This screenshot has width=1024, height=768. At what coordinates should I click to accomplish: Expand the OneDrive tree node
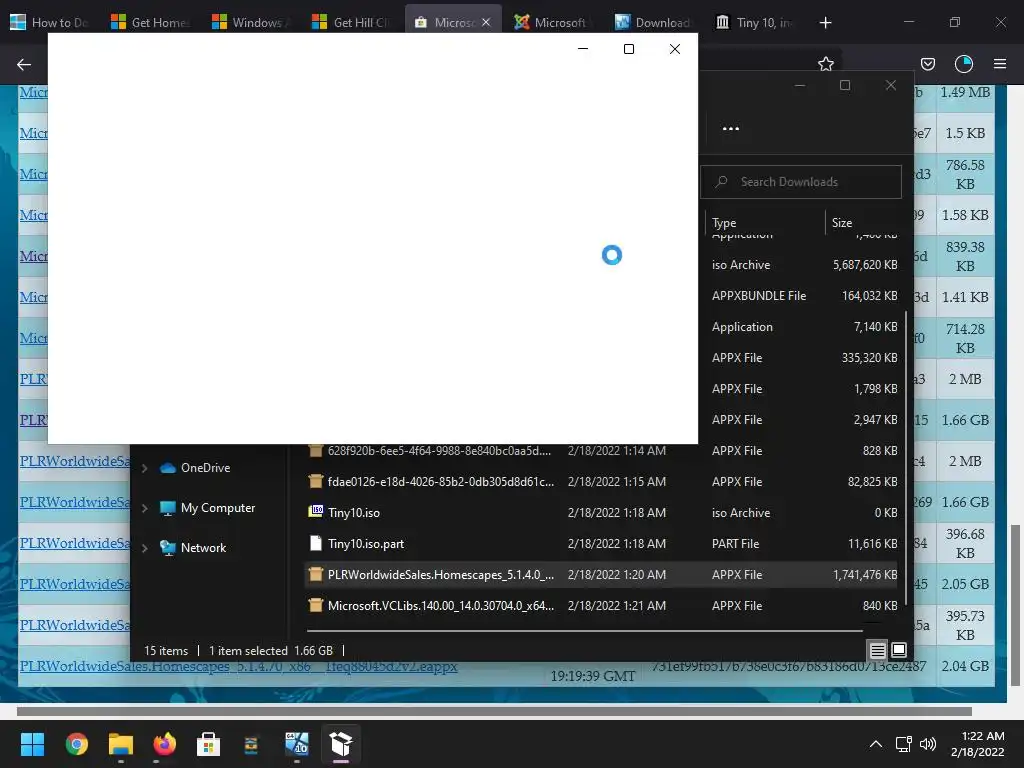[144, 468]
